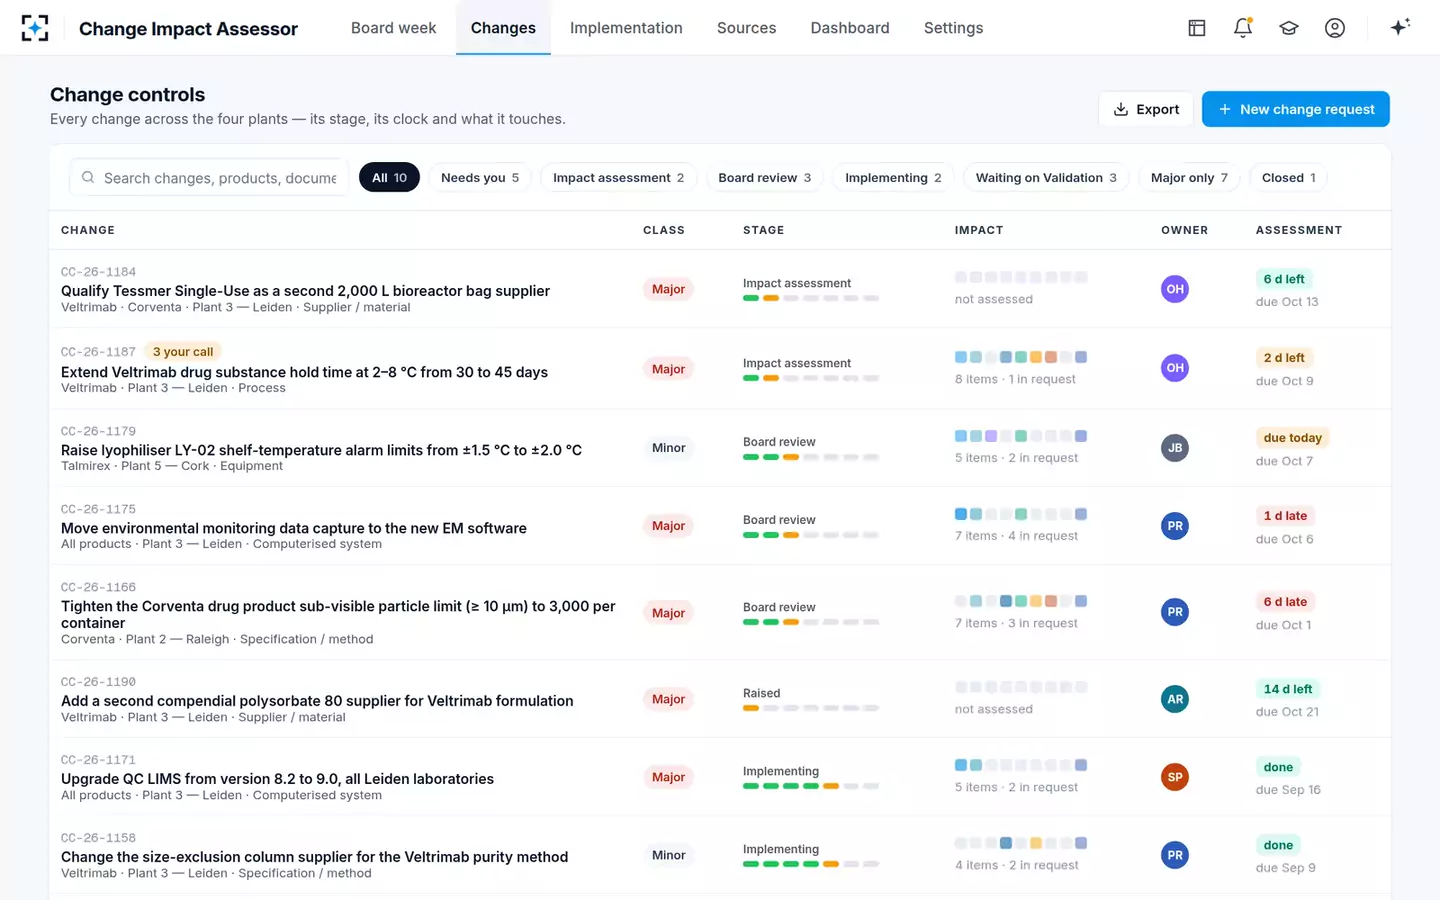Viewport: 1440px width, 900px height.
Task: Open the Implementation tab
Action: coord(626,28)
